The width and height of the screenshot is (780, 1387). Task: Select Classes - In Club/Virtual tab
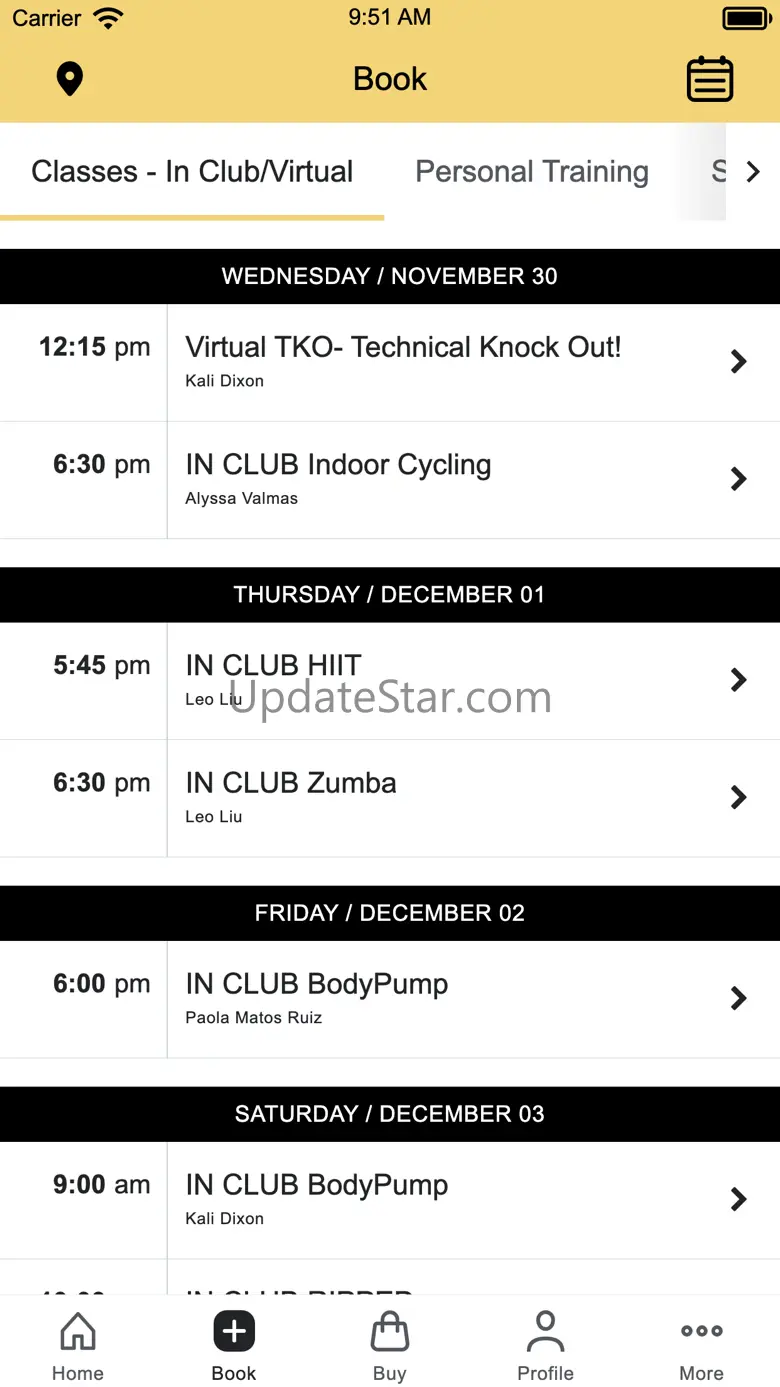pos(192,172)
